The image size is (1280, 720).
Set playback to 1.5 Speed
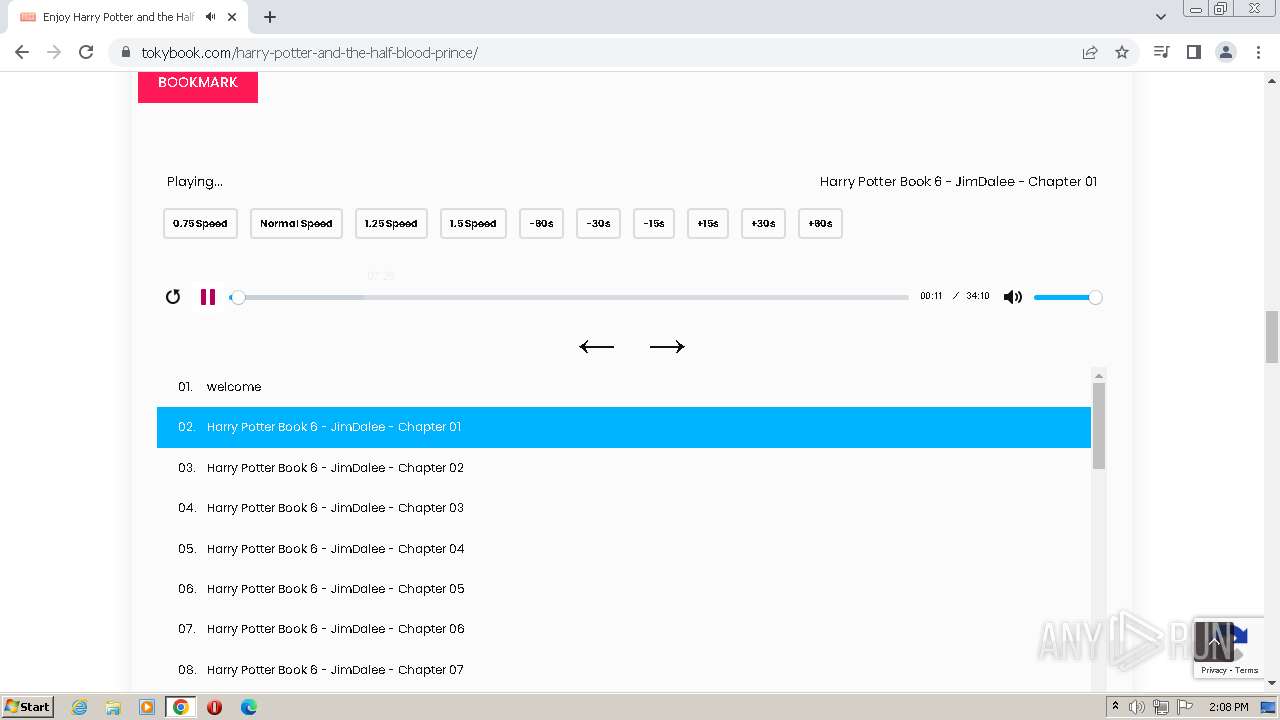(473, 224)
